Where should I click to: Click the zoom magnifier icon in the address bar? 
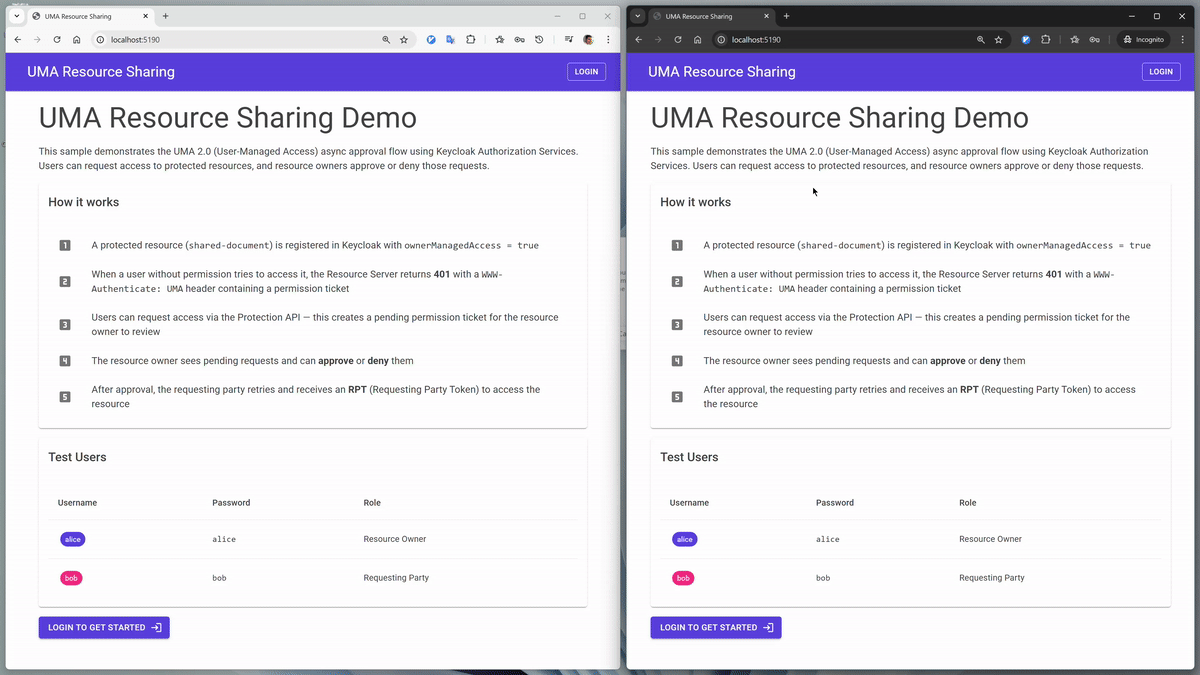click(x=386, y=39)
